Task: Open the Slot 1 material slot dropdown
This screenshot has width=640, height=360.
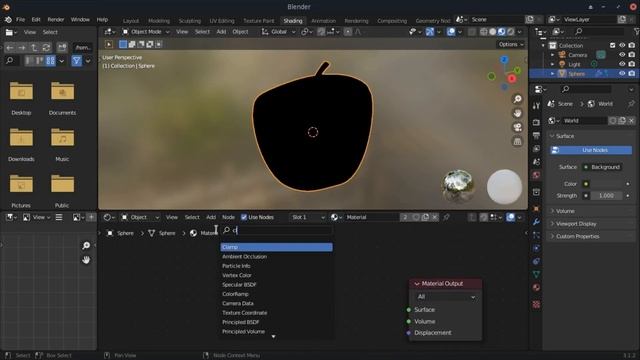Action: point(307,217)
